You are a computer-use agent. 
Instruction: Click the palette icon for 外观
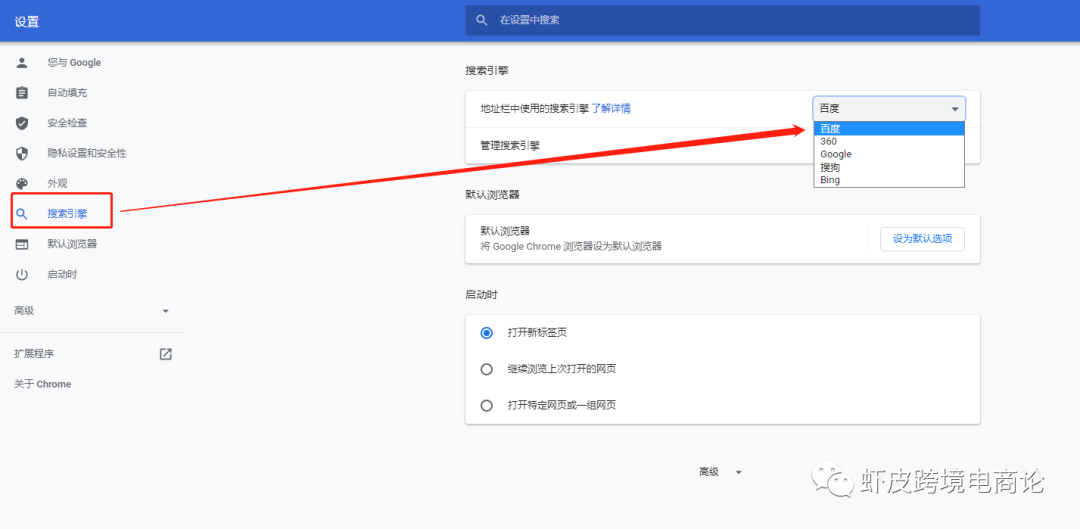[x=22, y=183]
